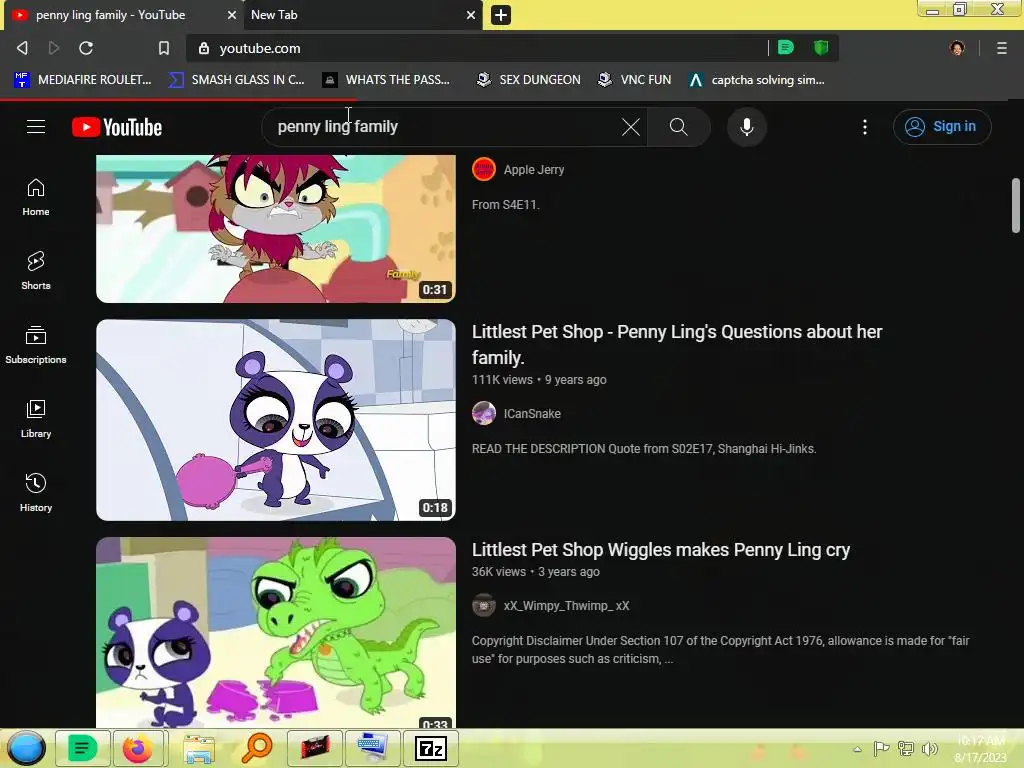
Task: Submit search with magnifier button
Action: tap(679, 127)
